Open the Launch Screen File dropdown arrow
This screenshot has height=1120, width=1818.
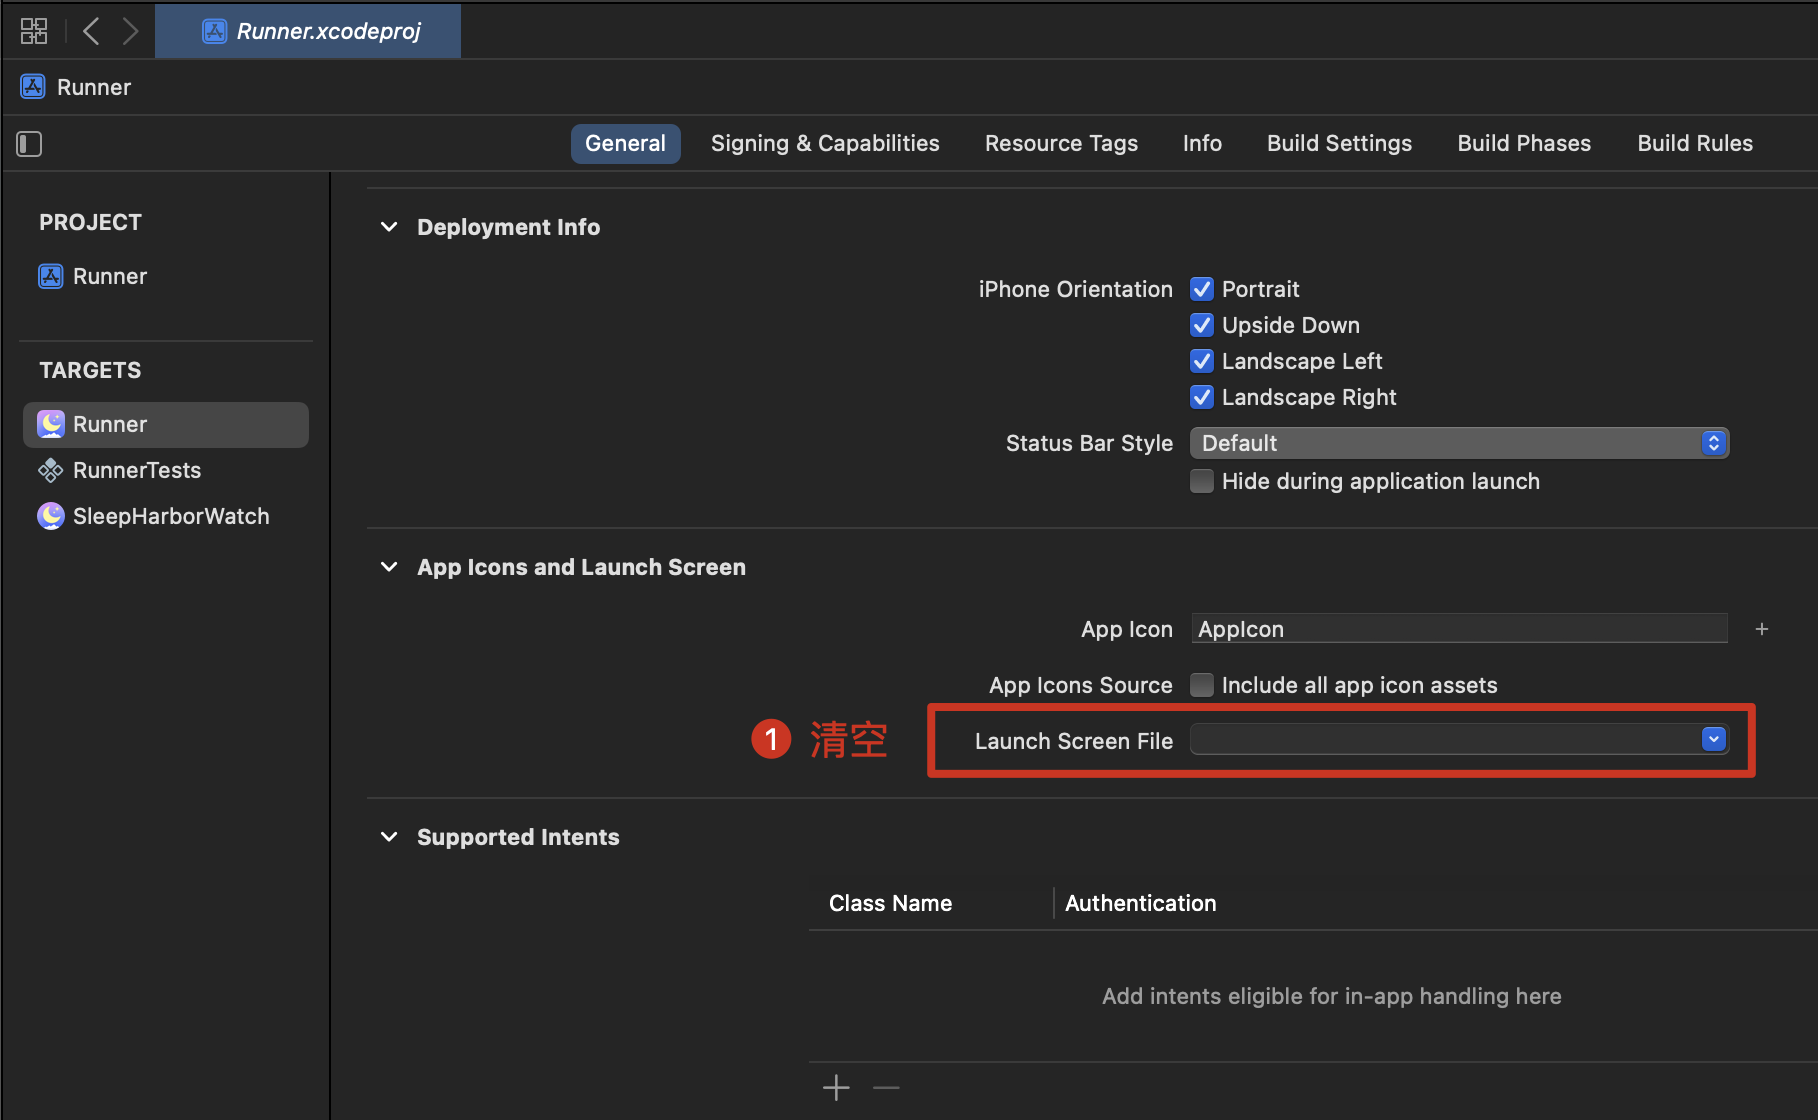click(x=1713, y=739)
